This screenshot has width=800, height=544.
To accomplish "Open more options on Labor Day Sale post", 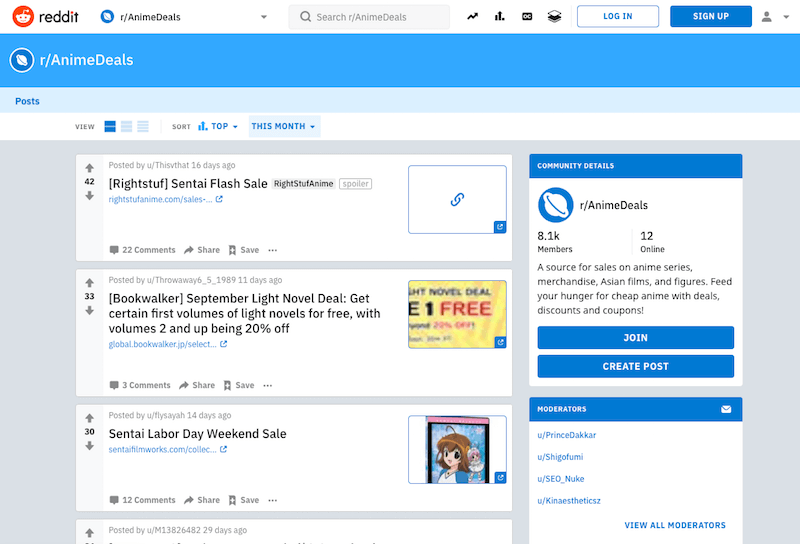I will 273,500.
